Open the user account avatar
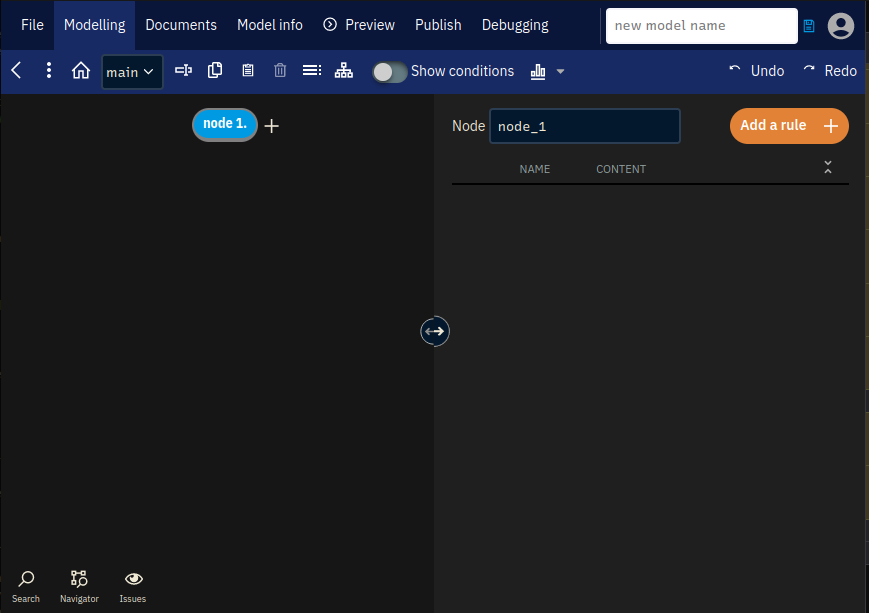 (x=841, y=25)
